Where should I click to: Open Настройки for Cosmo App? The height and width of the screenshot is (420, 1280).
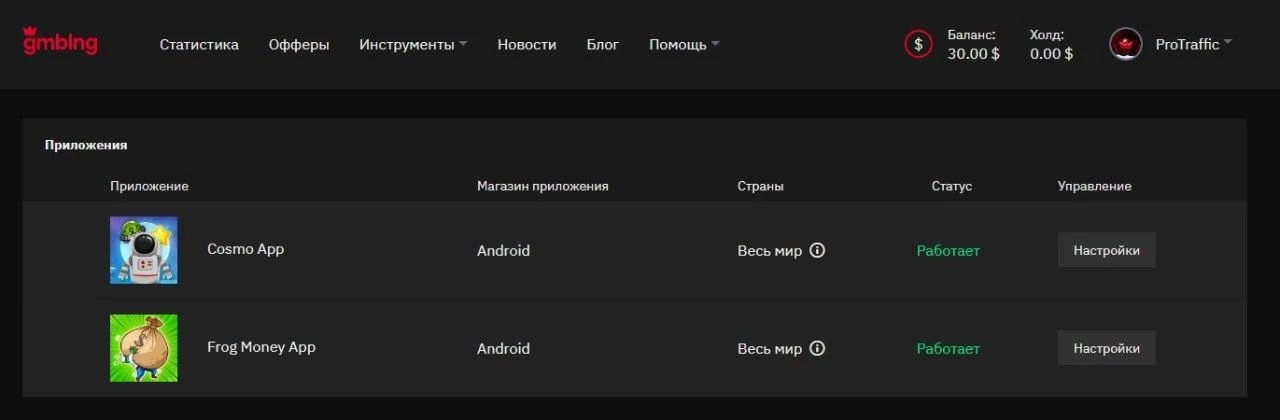[x=1107, y=250]
